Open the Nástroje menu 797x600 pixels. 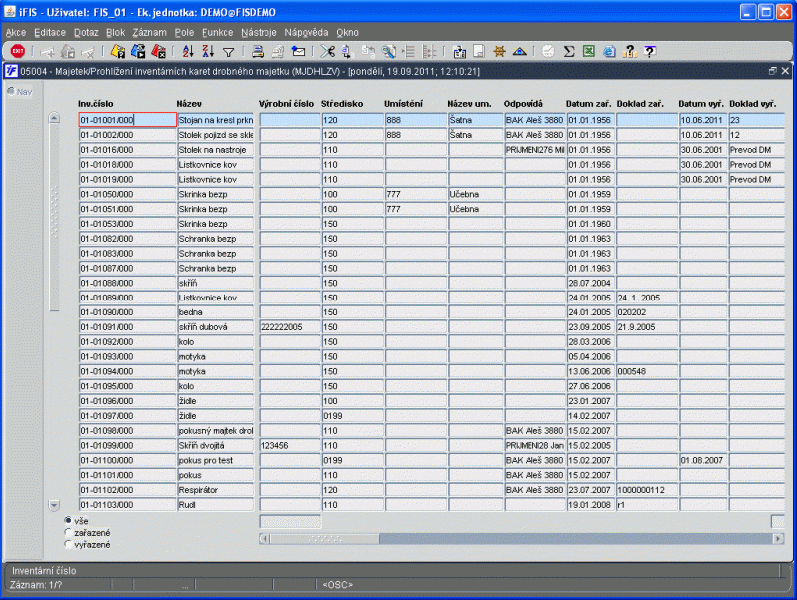pos(259,32)
